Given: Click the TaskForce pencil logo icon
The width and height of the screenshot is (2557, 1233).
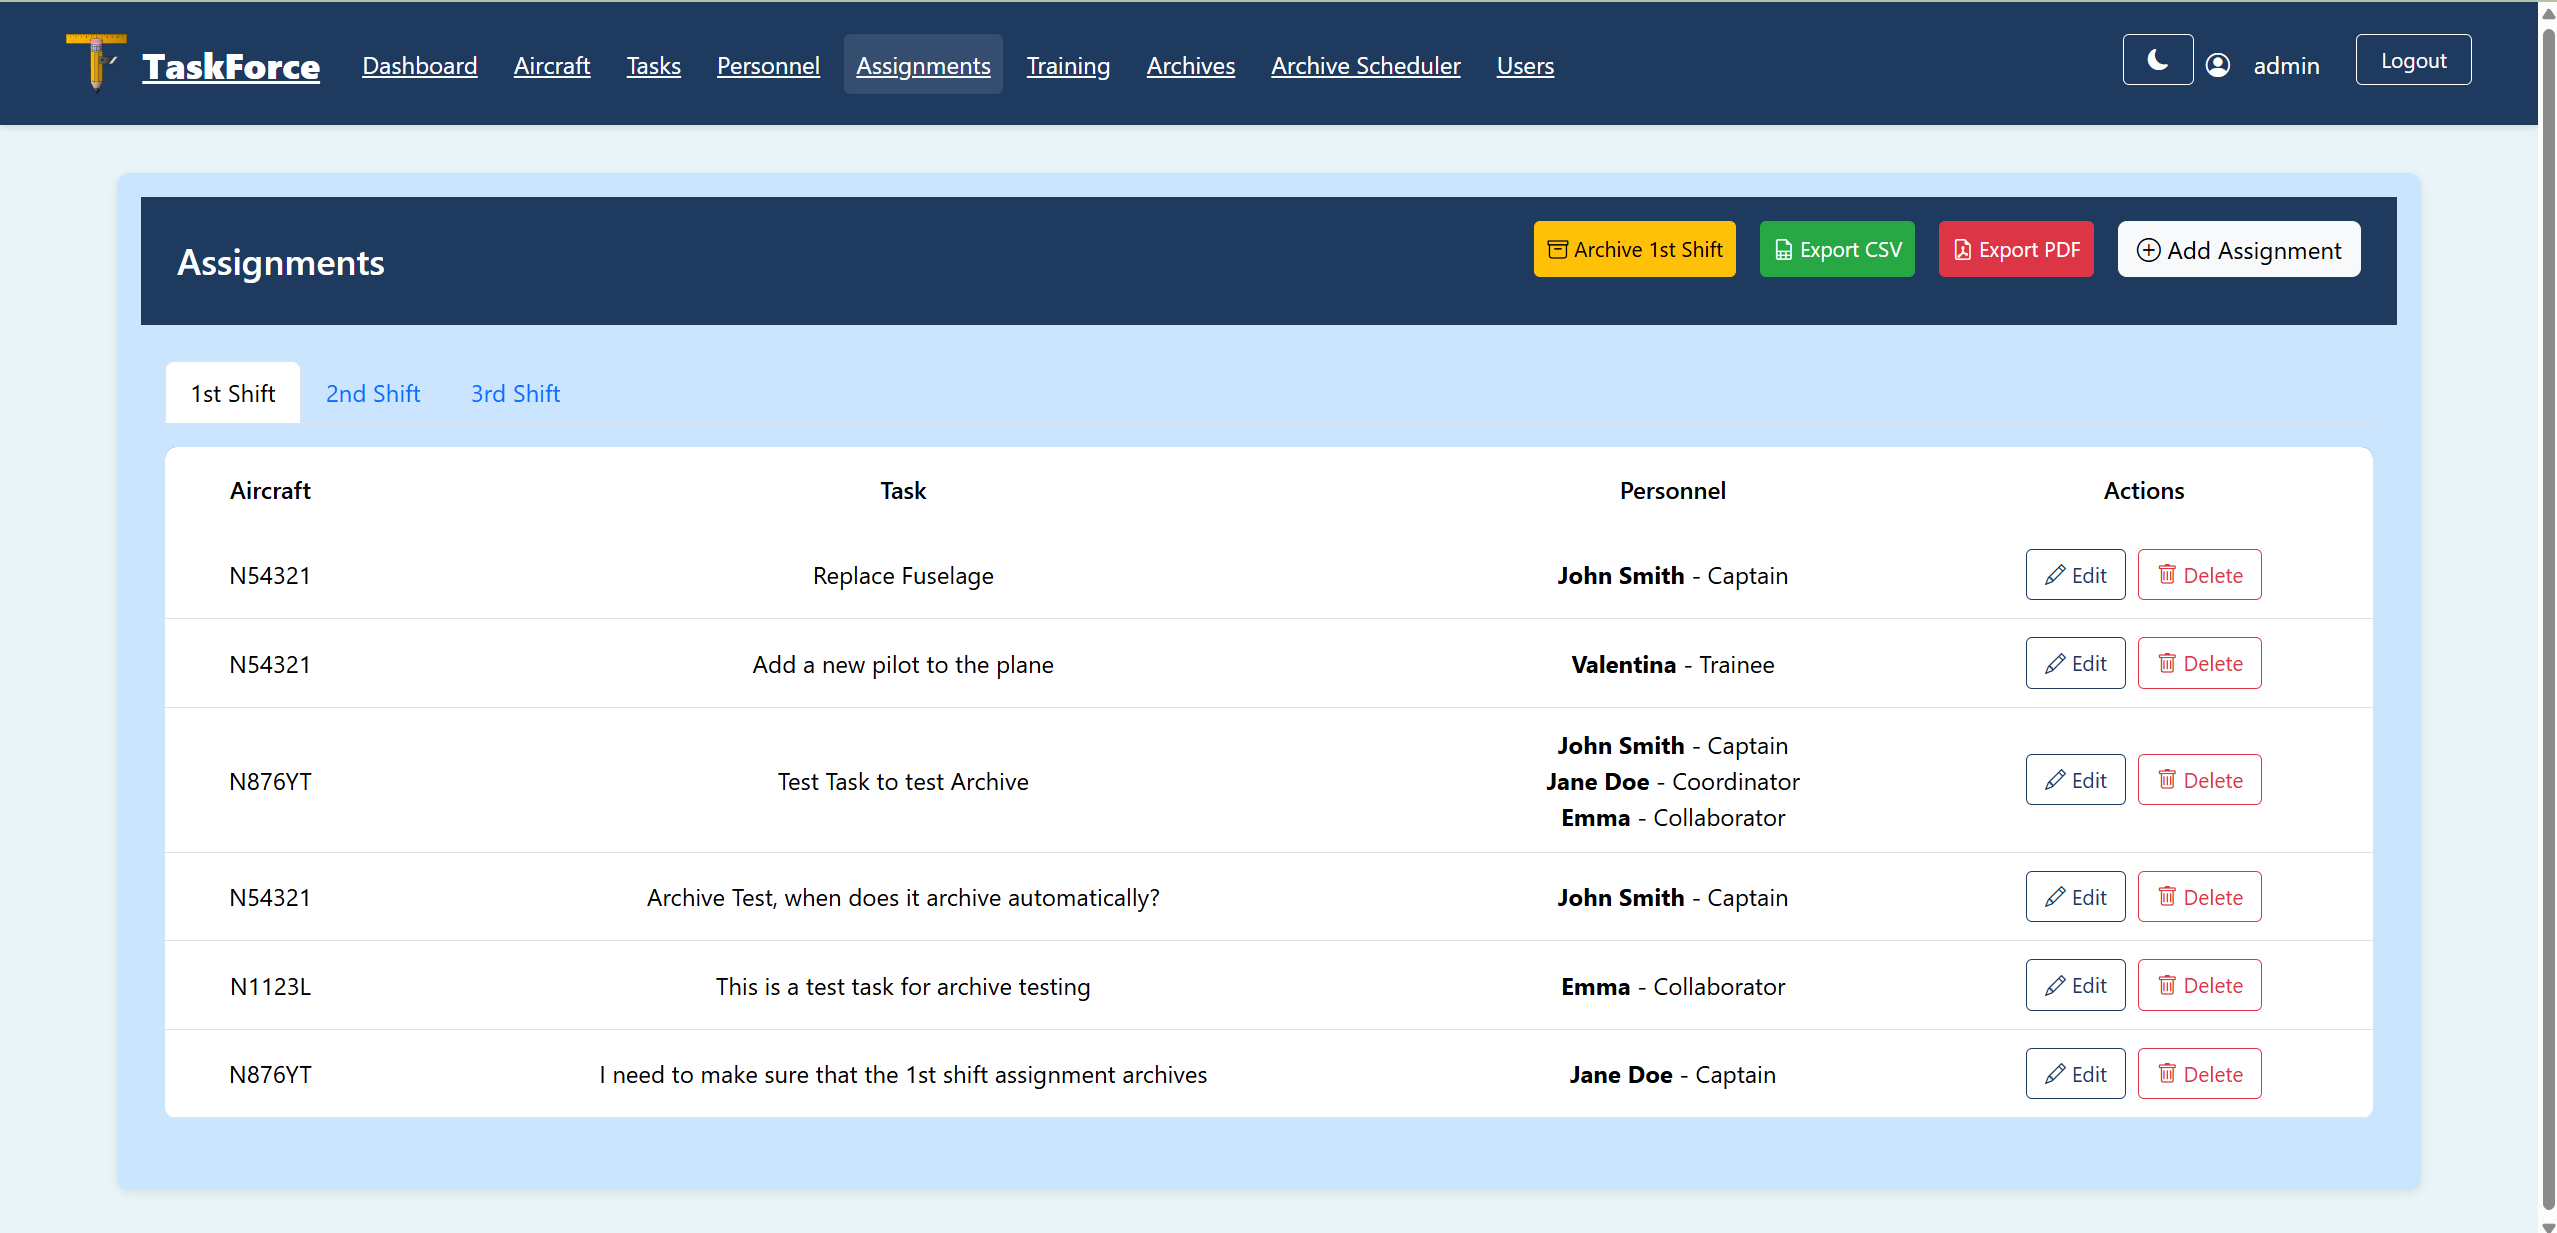Looking at the screenshot, I should tap(96, 62).
